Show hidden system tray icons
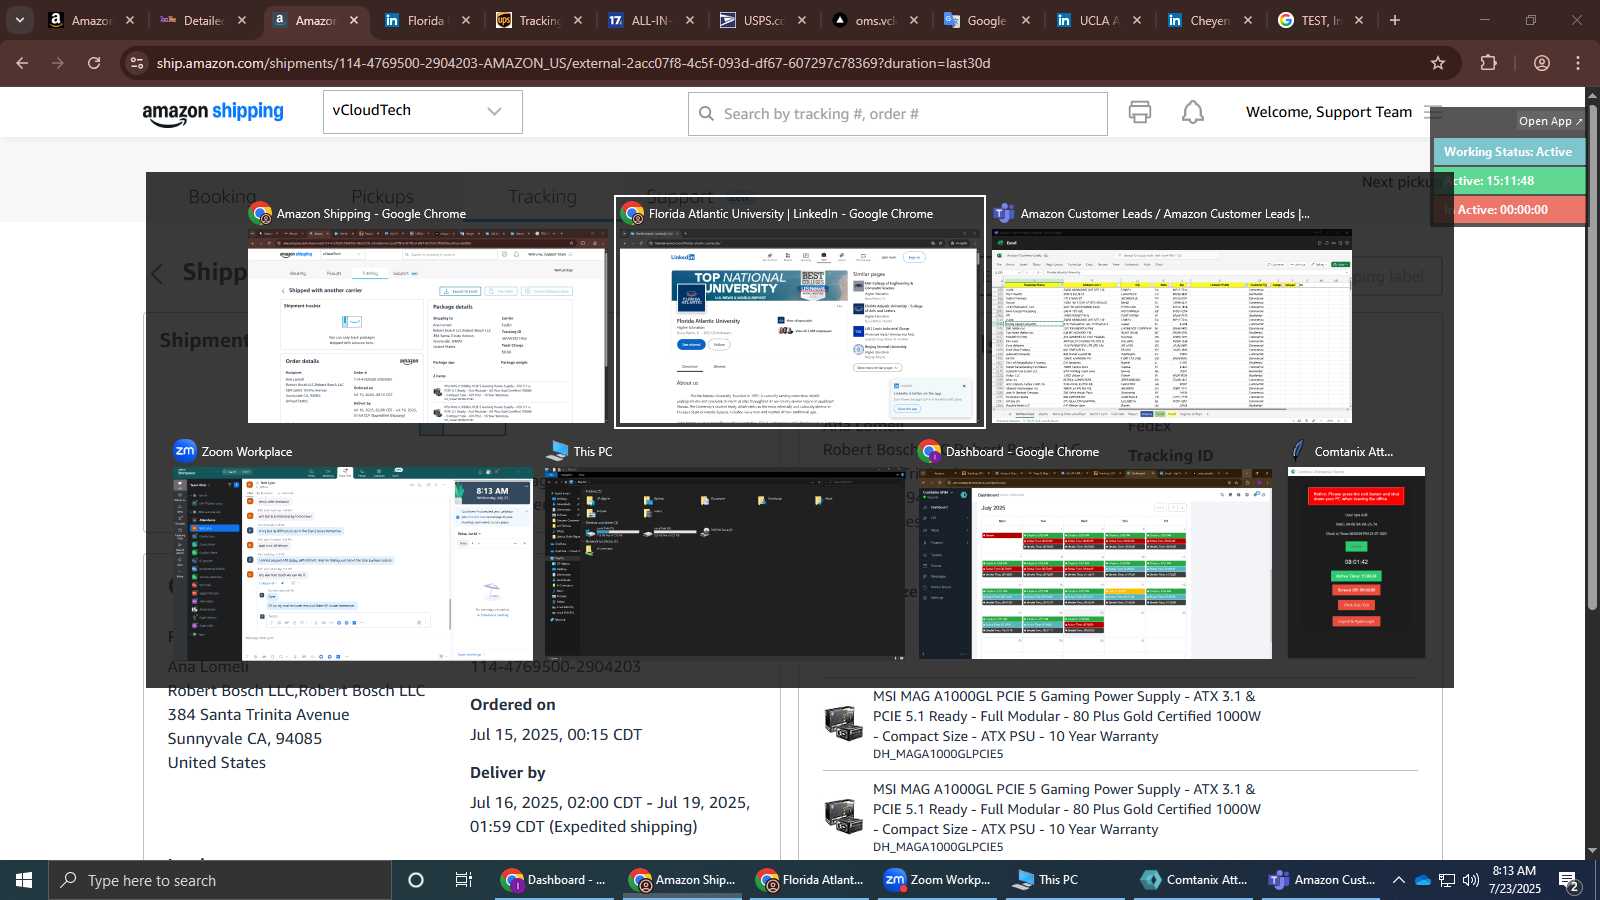Image resolution: width=1600 pixels, height=900 pixels. click(x=1398, y=880)
